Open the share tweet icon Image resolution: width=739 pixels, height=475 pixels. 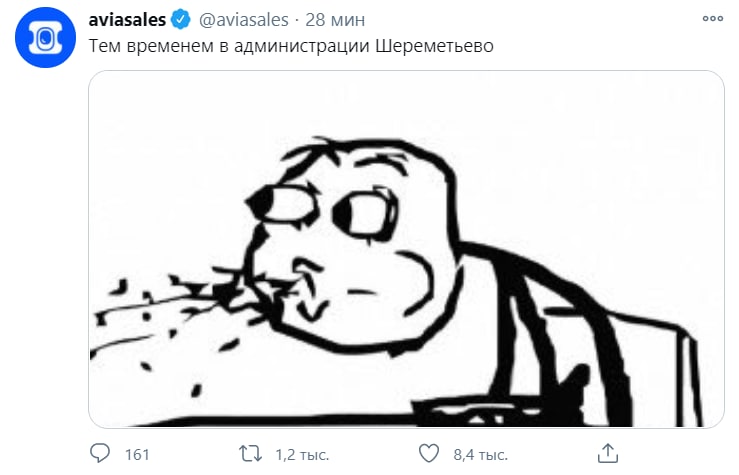coord(608,453)
